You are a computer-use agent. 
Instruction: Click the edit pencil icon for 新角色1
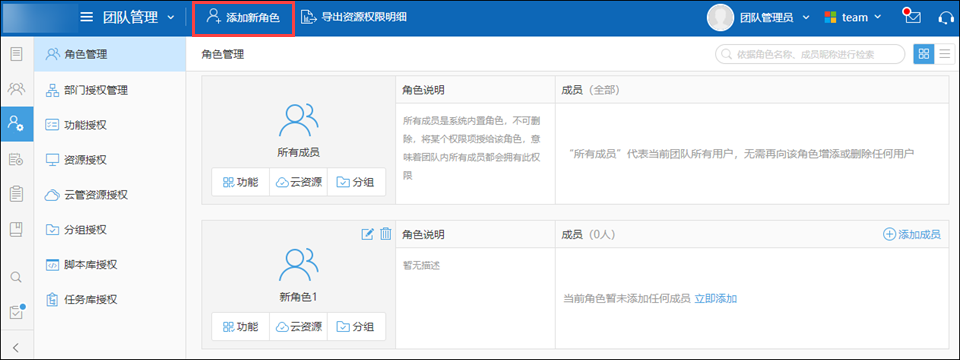tap(367, 234)
